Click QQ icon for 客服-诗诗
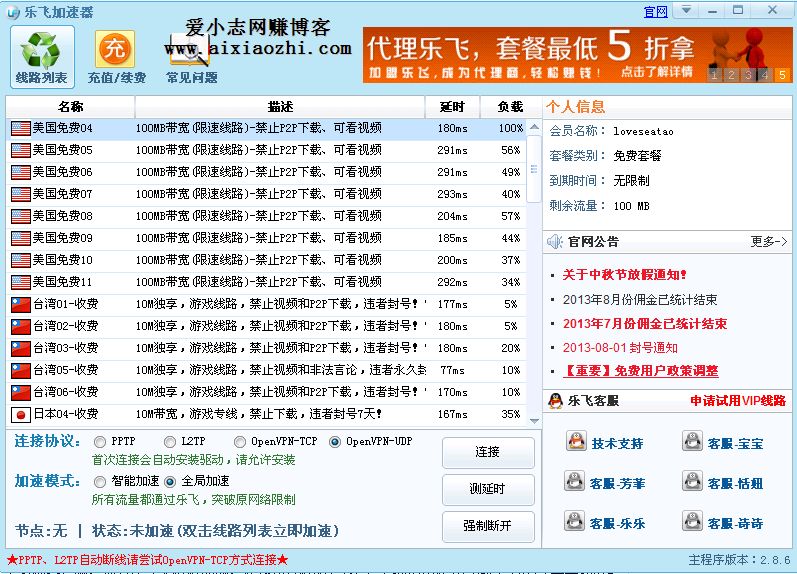The height and width of the screenshot is (574, 797). coord(692,521)
